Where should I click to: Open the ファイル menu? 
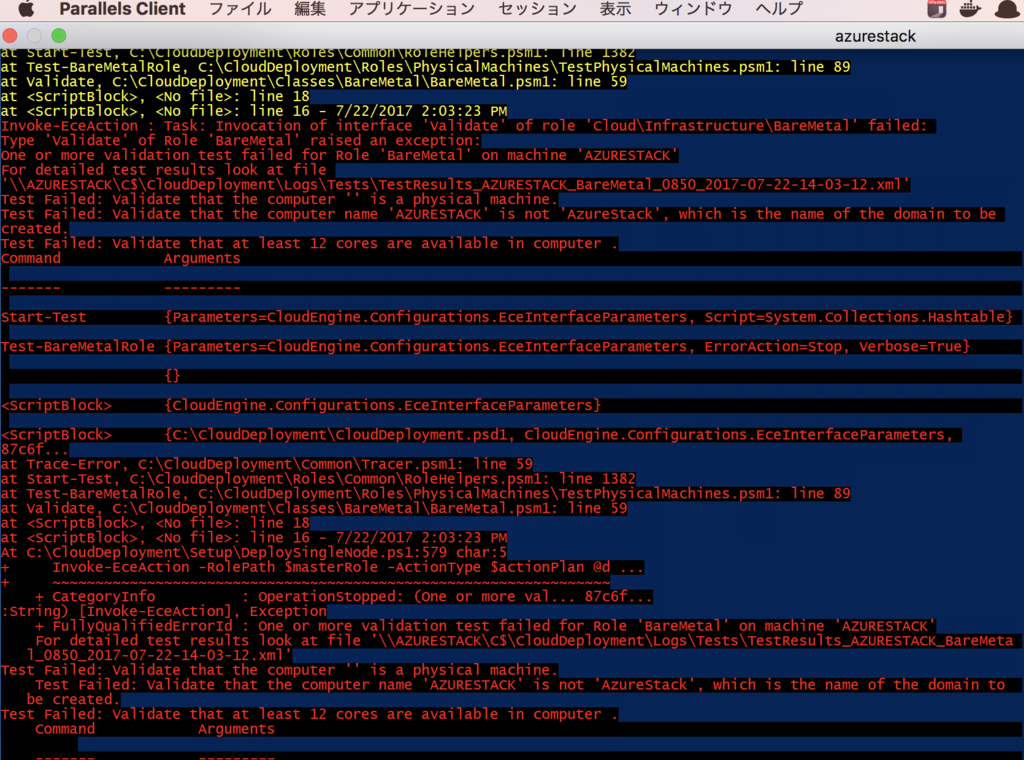point(240,9)
